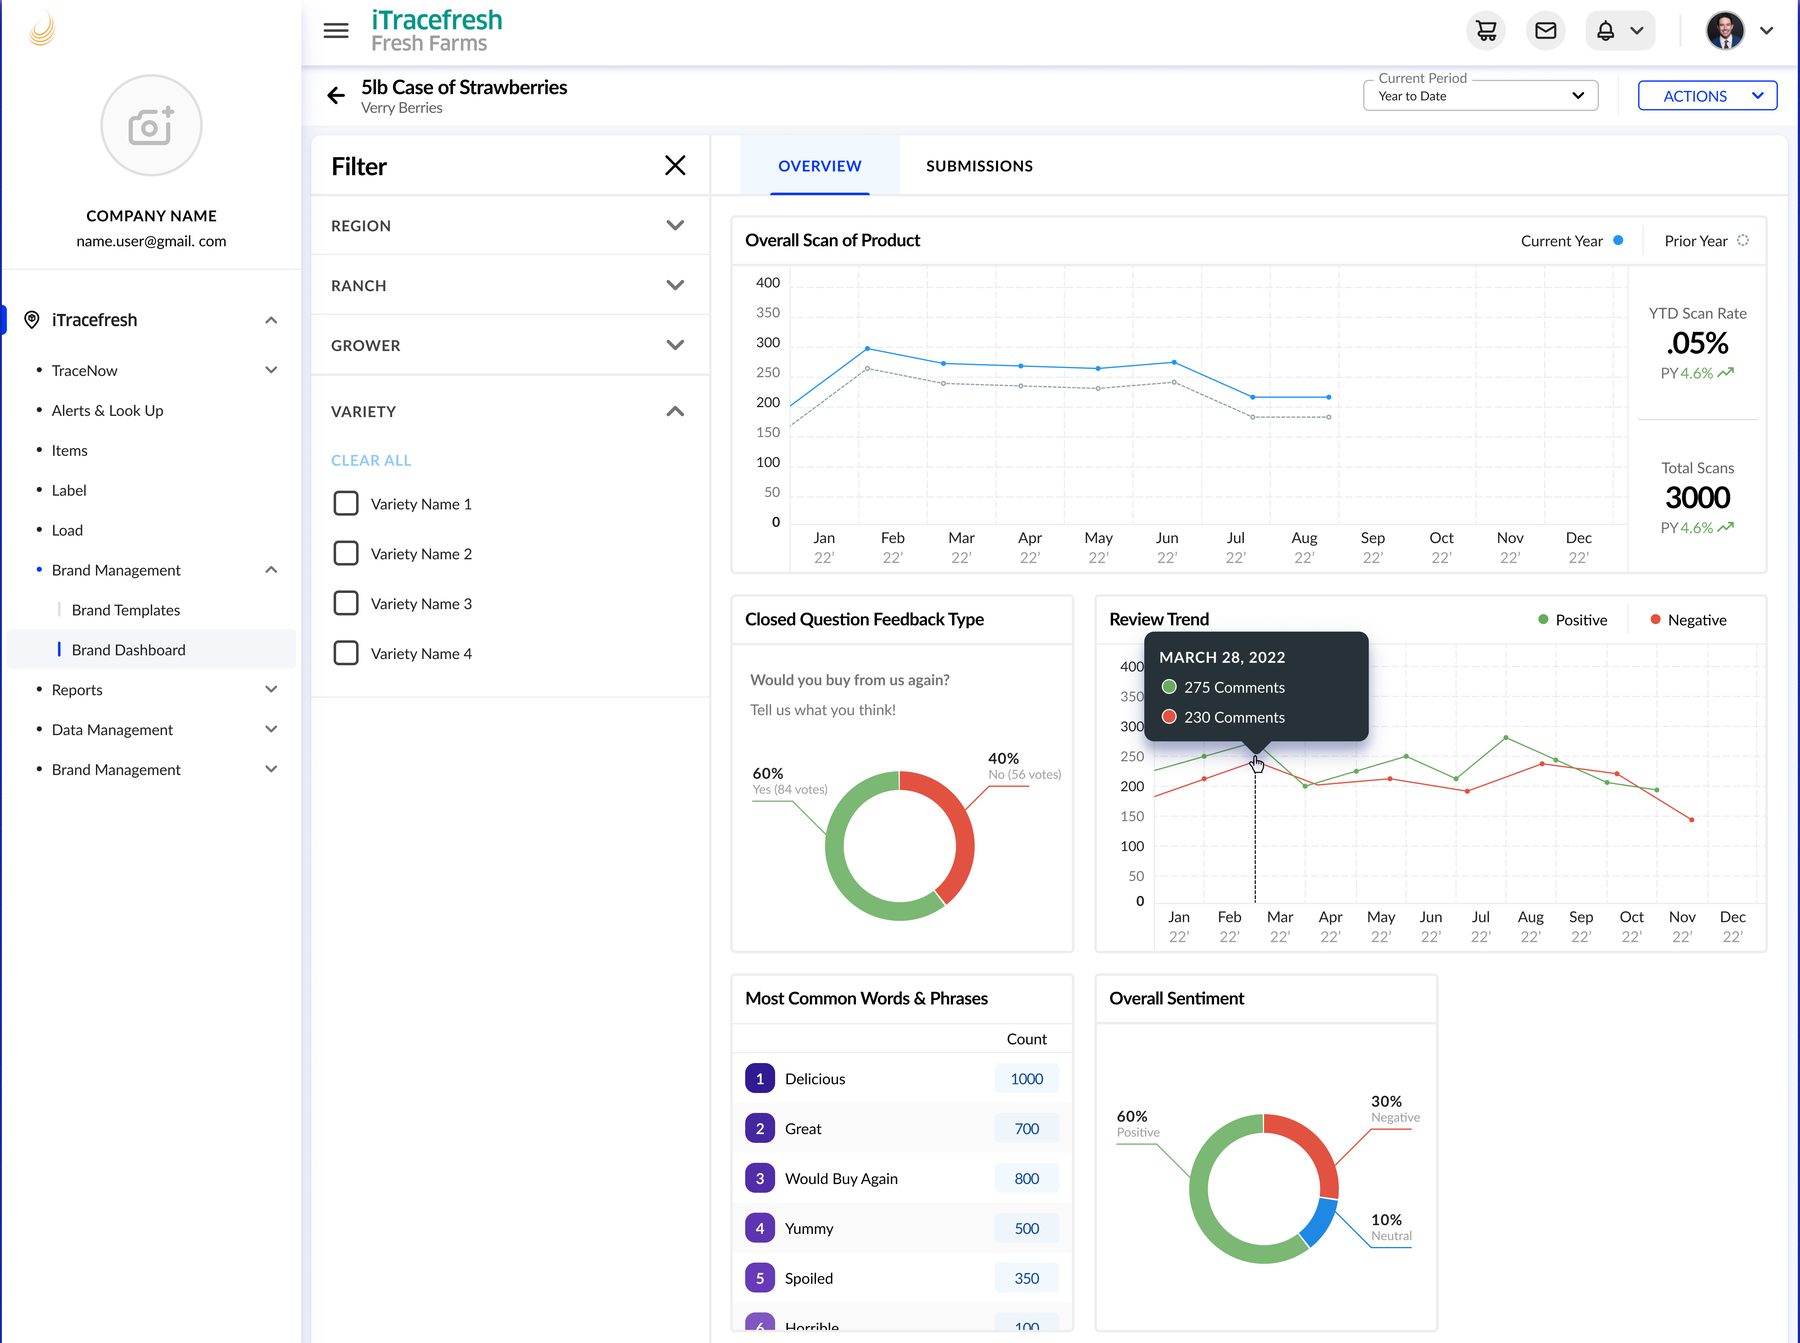Click the Prior Year legend dot
Screen dimensions: 1800x1343
1743,240
